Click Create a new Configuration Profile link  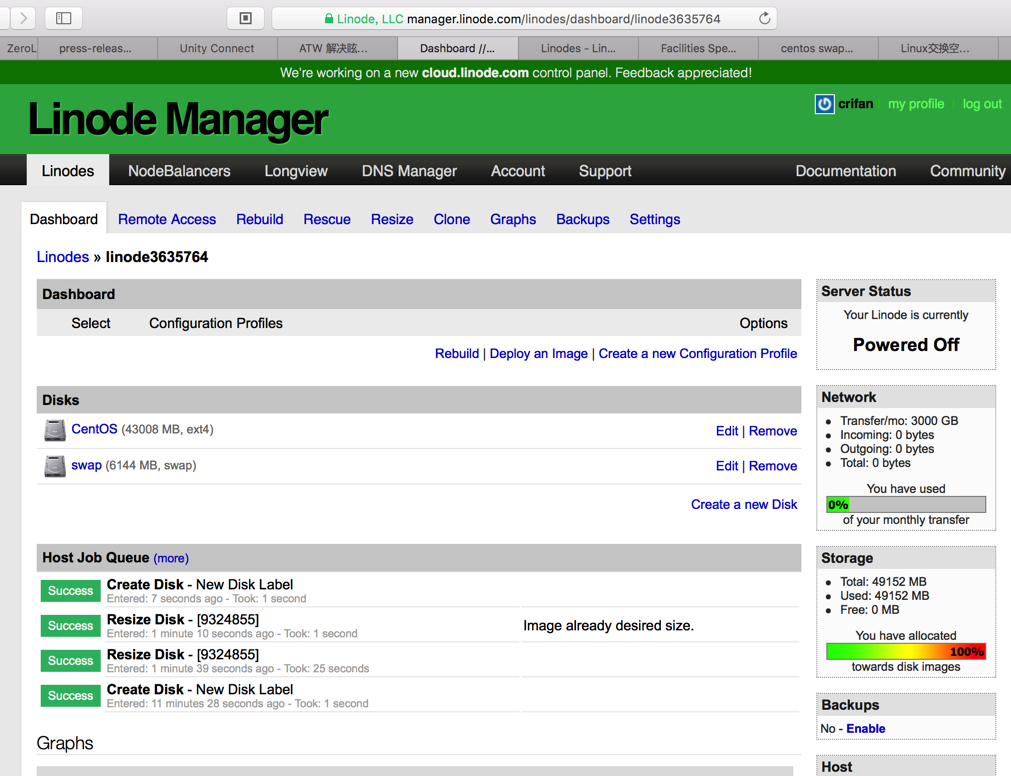(x=698, y=353)
